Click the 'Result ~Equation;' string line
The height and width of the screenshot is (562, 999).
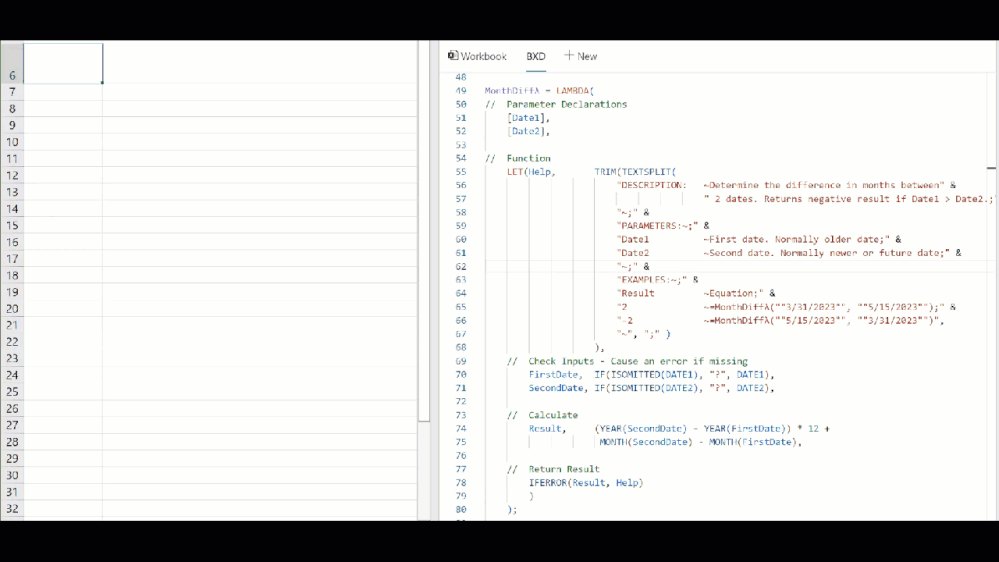pos(696,293)
